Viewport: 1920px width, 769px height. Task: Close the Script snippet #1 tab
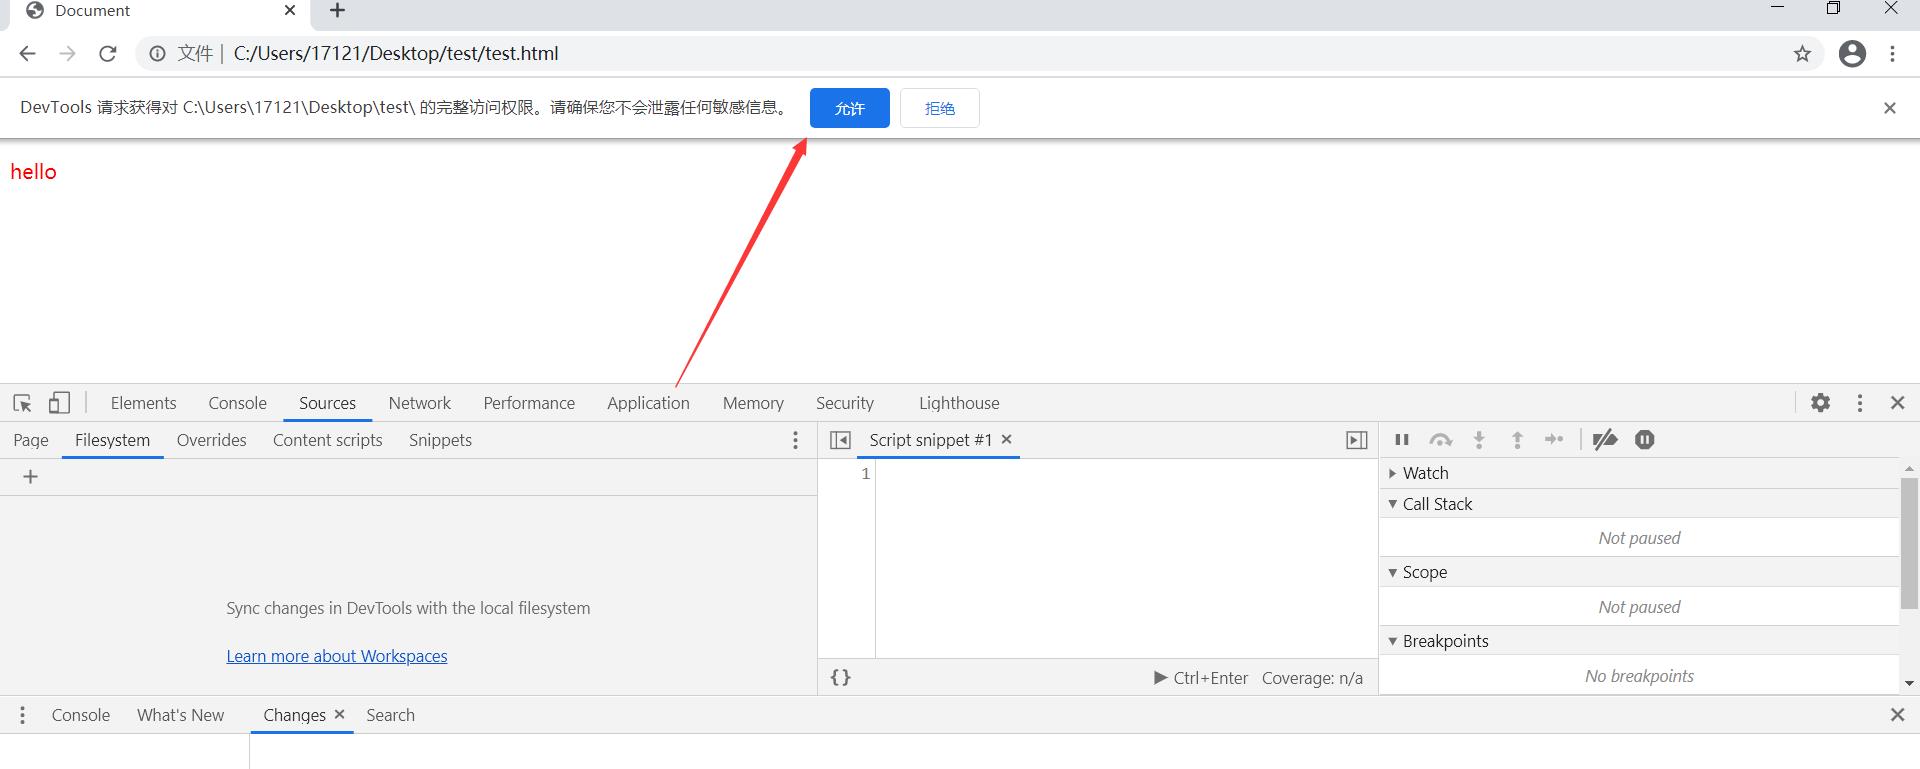tap(1007, 439)
